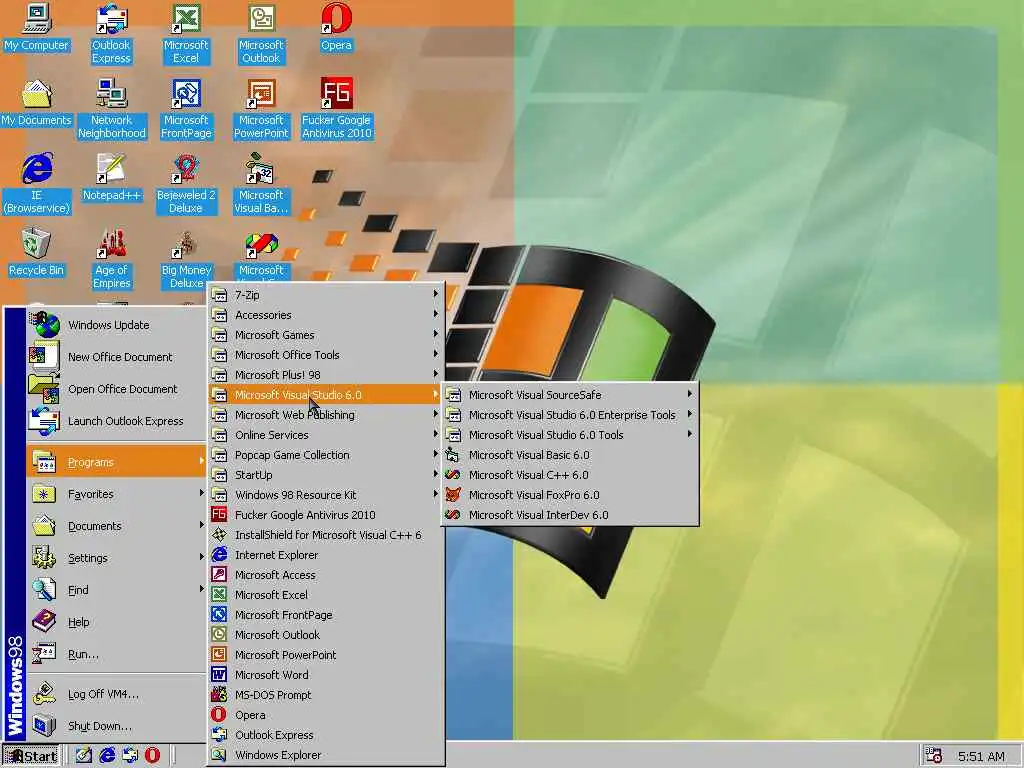Select Microsoft Outlook desktop shortcut

pos(261,34)
